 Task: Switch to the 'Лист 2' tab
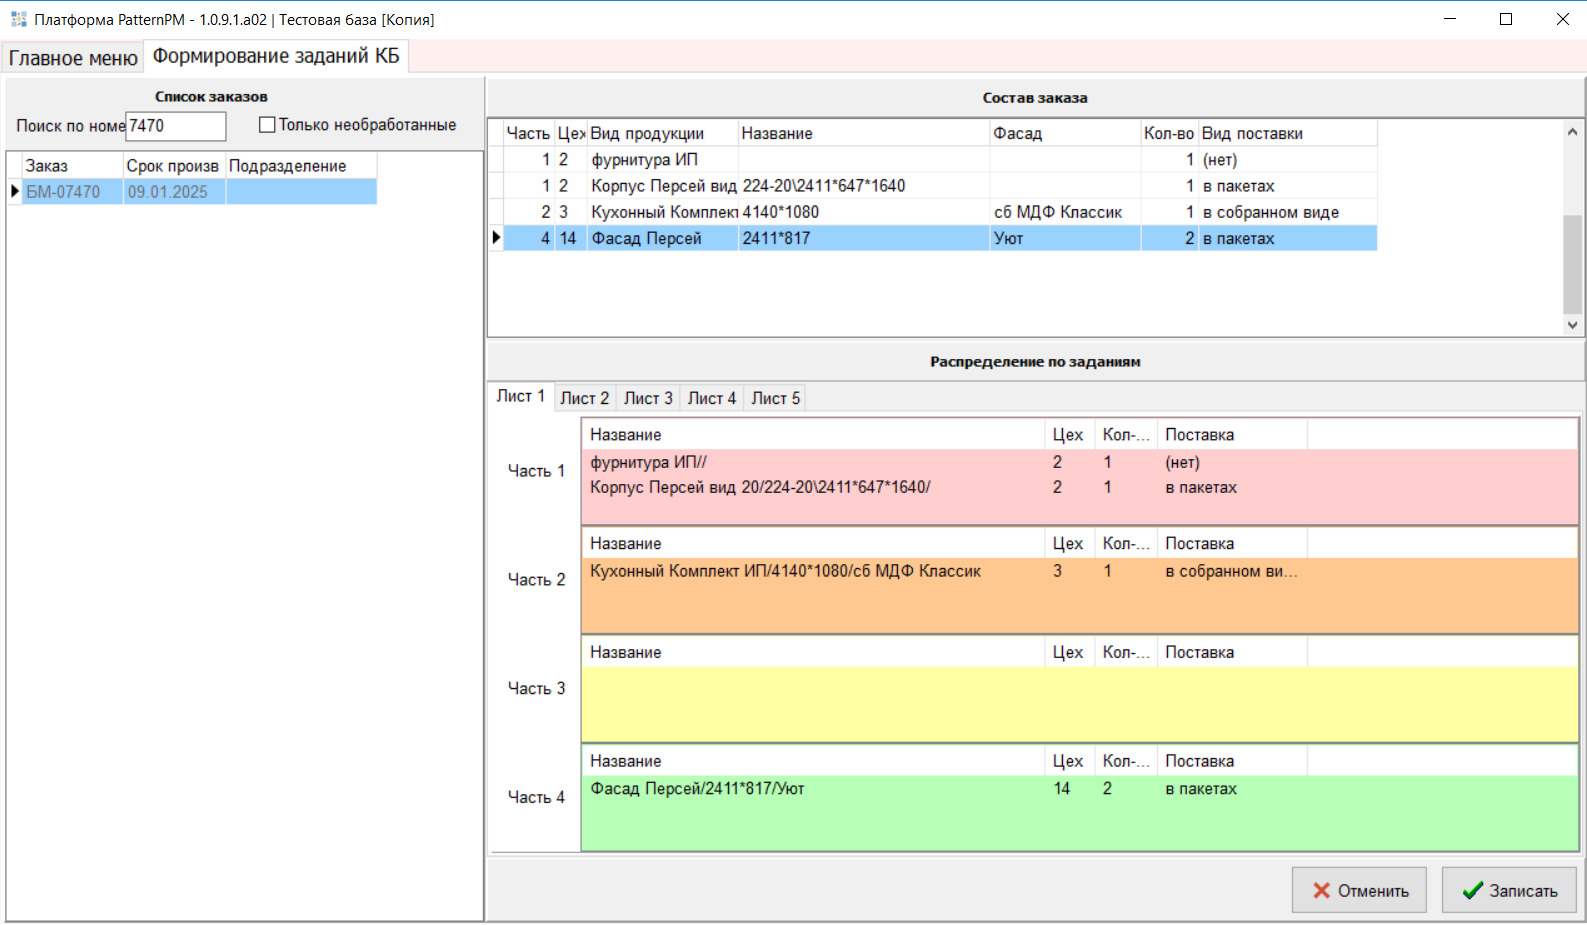click(x=584, y=398)
